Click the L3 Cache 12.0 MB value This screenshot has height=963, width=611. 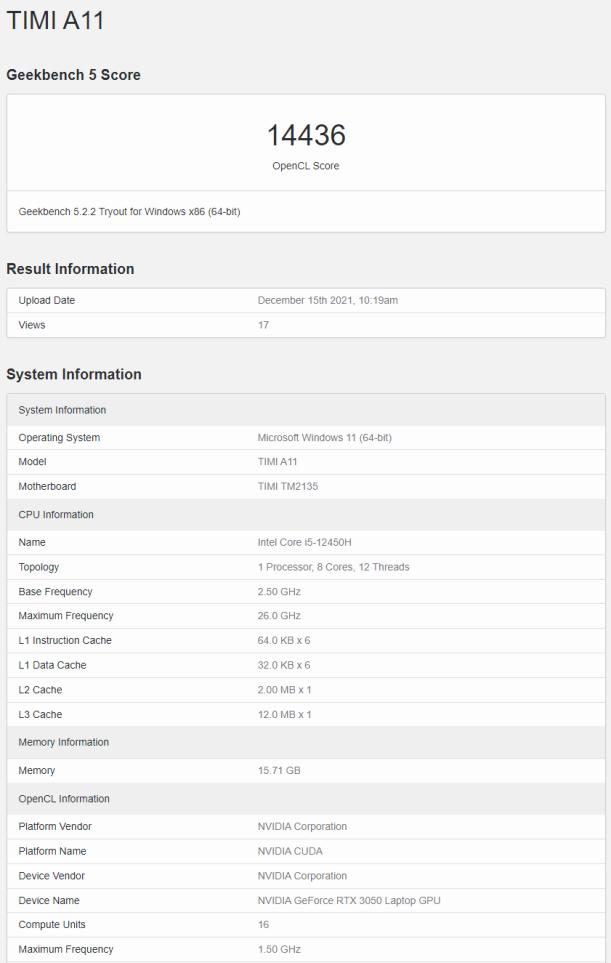[284, 714]
